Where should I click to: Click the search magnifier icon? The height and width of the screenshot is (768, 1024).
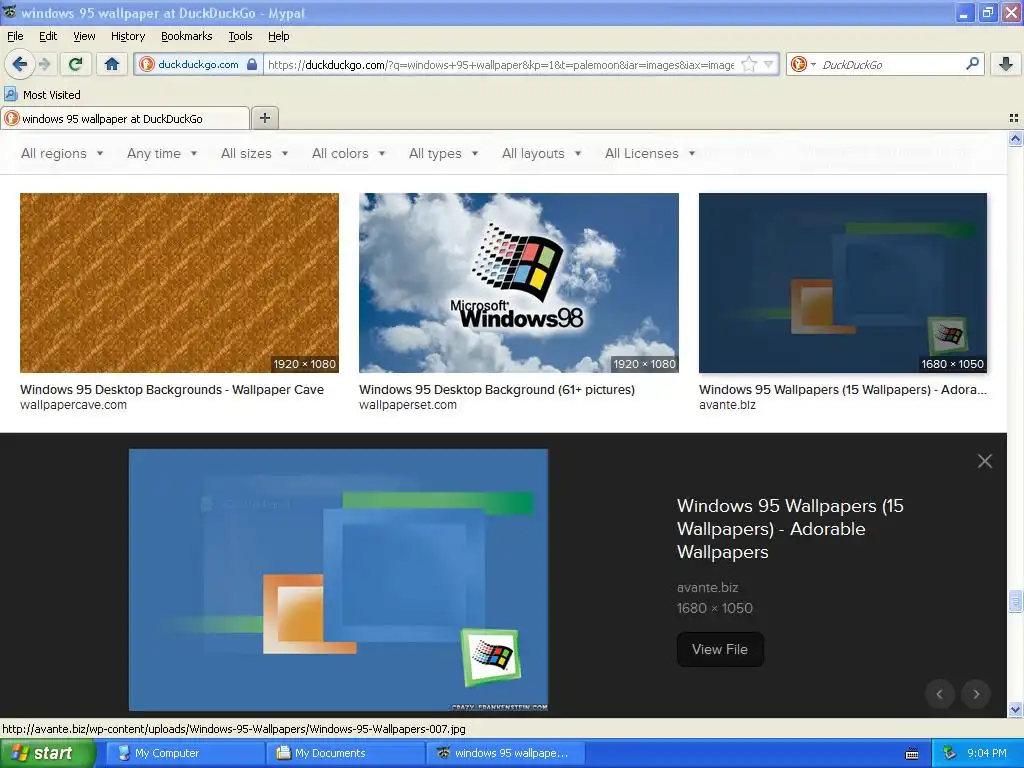click(972, 64)
